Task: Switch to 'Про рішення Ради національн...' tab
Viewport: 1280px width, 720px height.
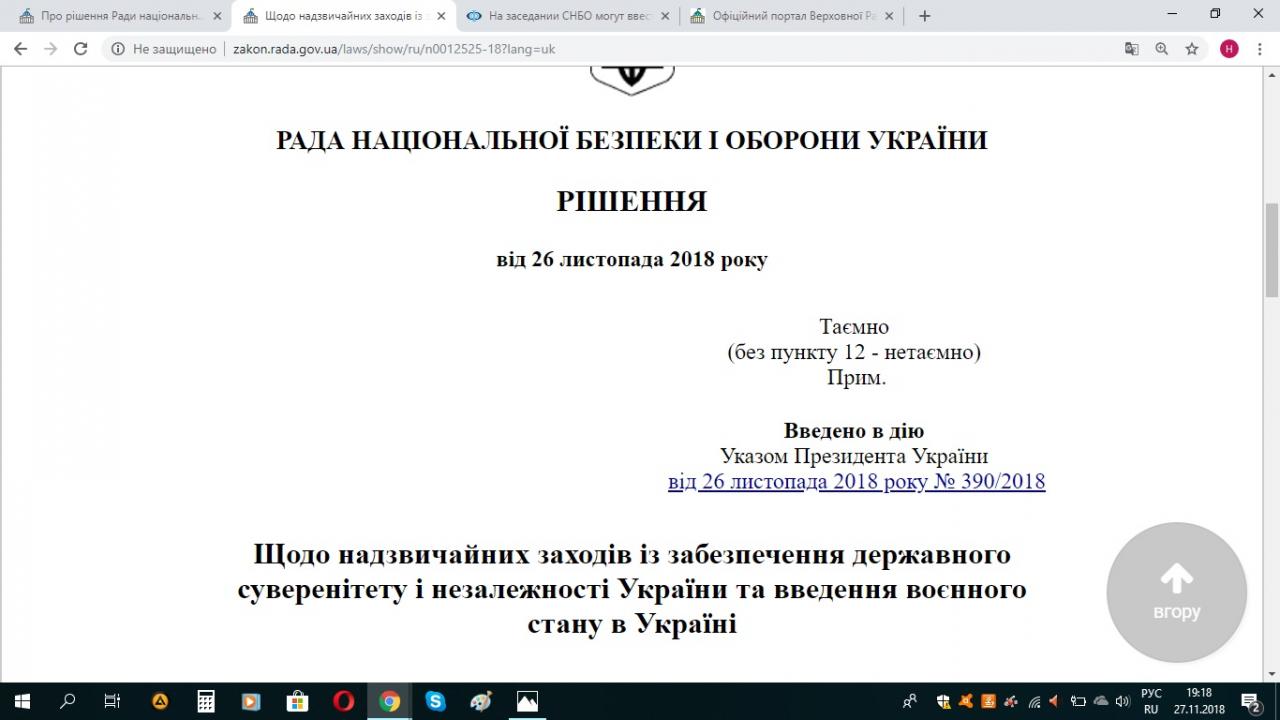Action: coord(120,16)
